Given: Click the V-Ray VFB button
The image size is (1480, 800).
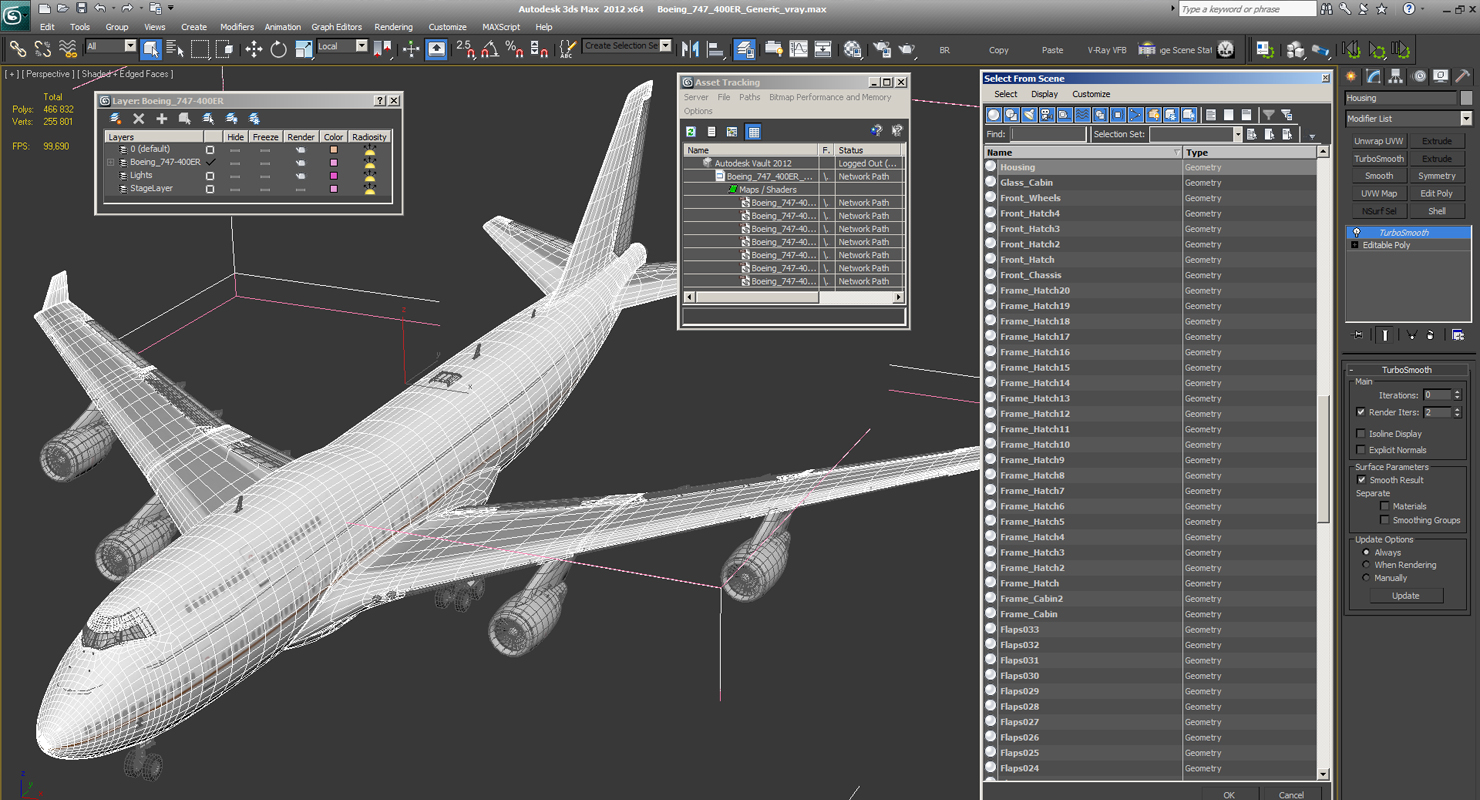Looking at the screenshot, I should click(1107, 49).
